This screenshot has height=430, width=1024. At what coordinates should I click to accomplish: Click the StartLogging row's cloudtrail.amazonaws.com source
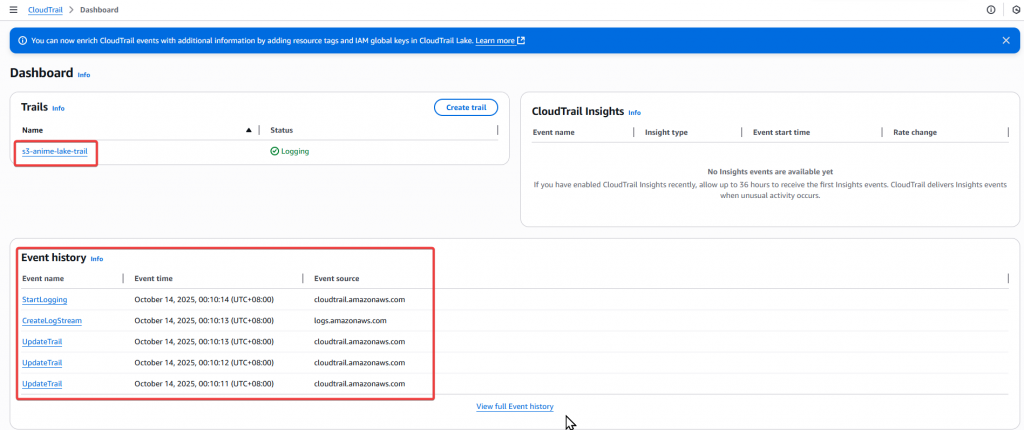point(360,299)
